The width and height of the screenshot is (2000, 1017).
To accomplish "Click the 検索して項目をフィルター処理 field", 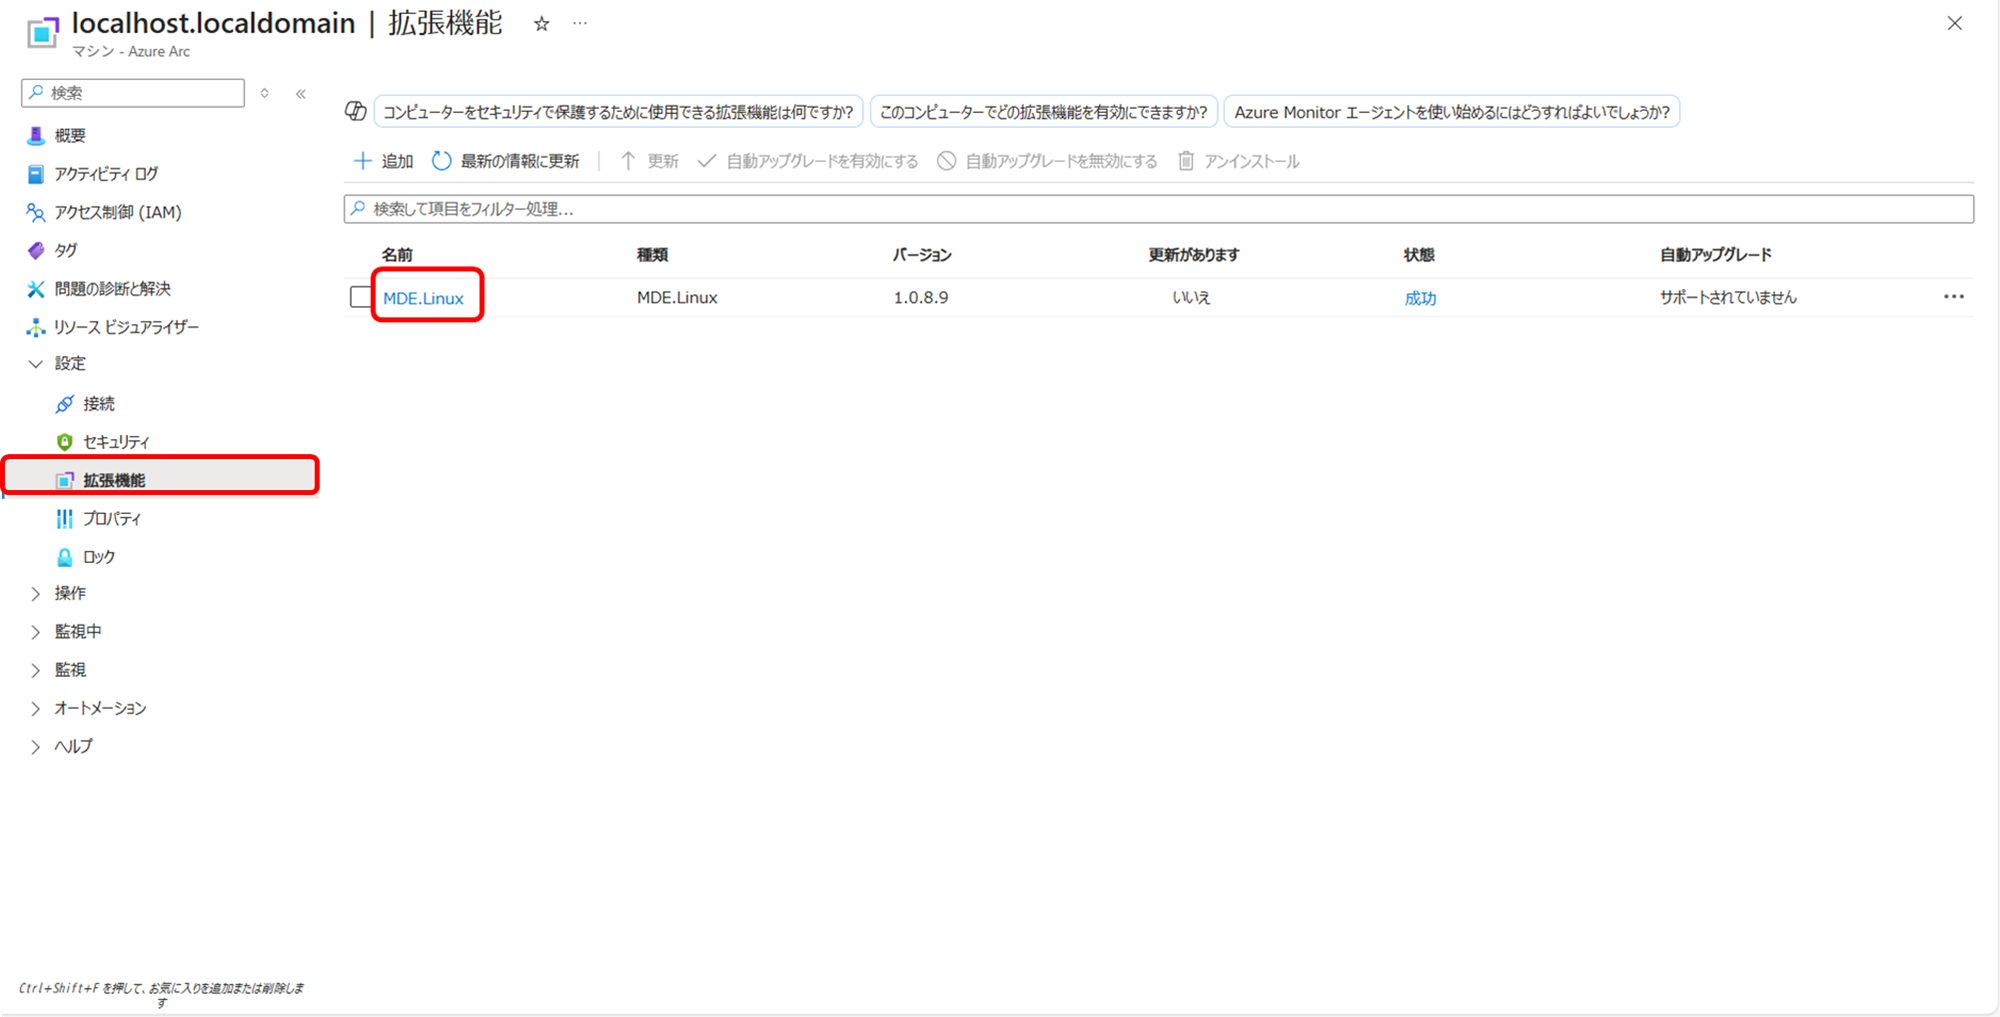I will (1159, 209).
